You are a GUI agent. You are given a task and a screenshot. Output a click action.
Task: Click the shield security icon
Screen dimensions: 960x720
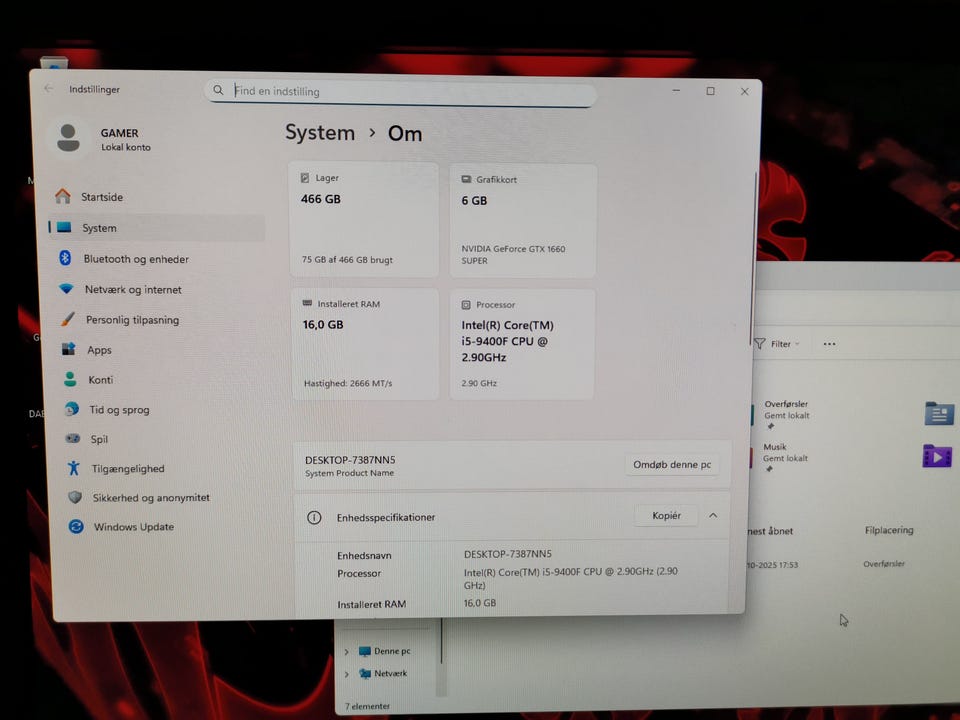75,497
